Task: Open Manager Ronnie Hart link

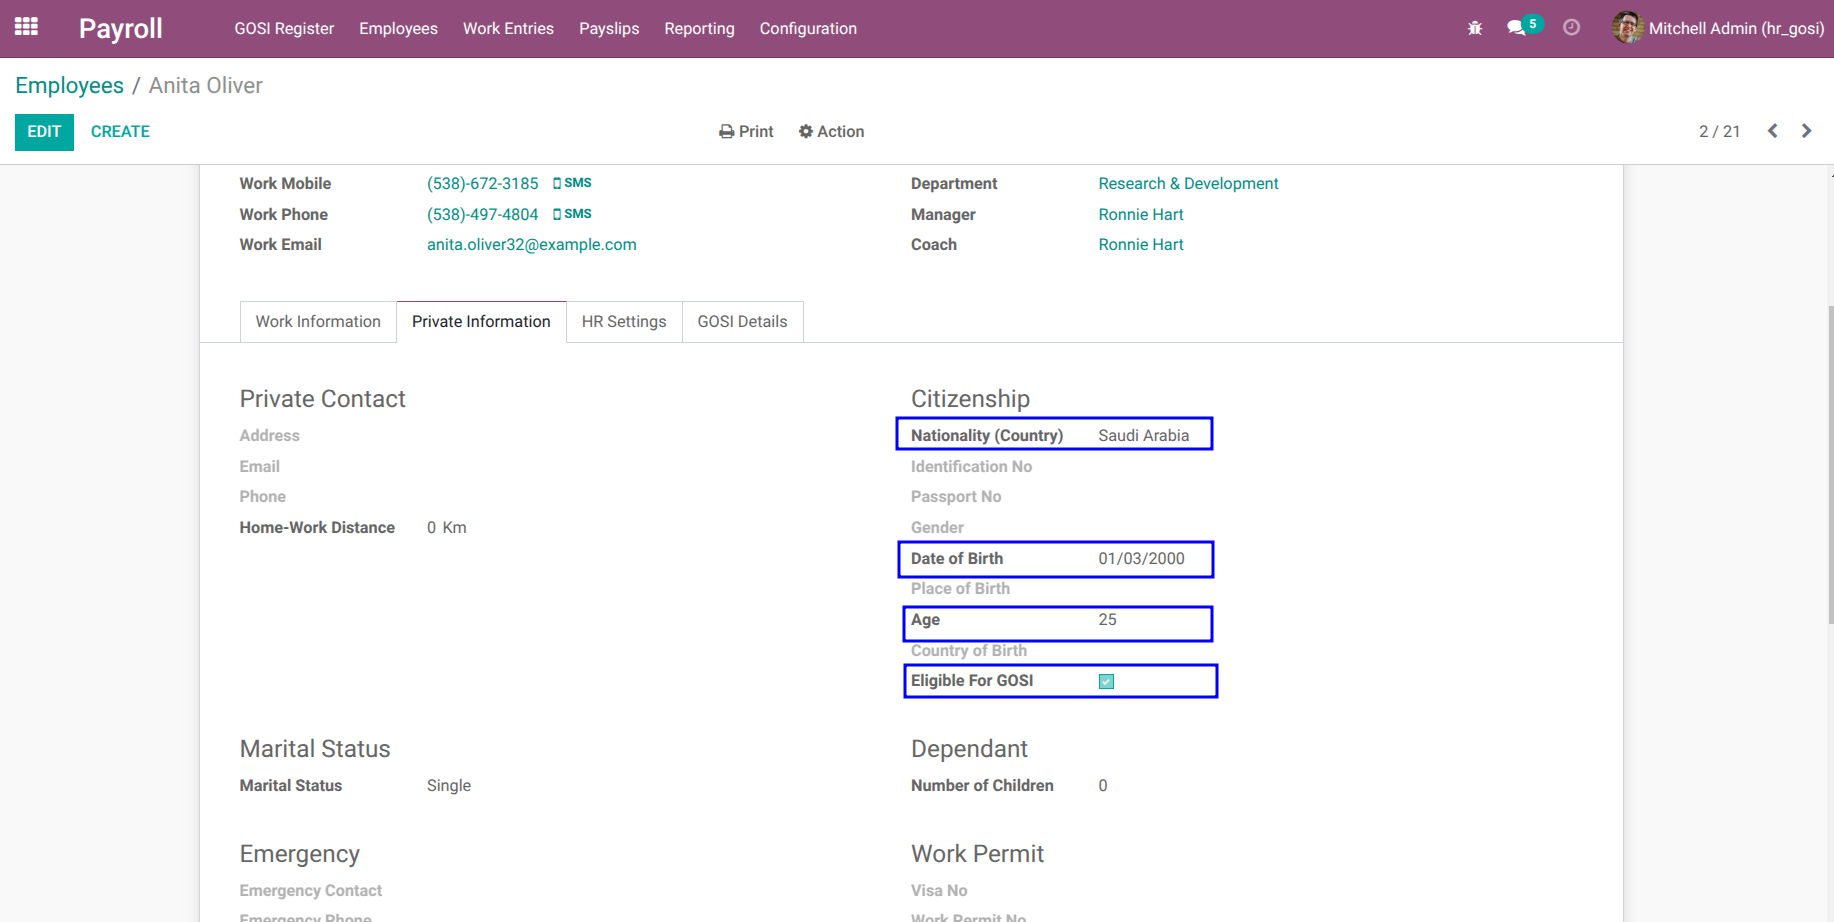Action: tap(1140, 215)
